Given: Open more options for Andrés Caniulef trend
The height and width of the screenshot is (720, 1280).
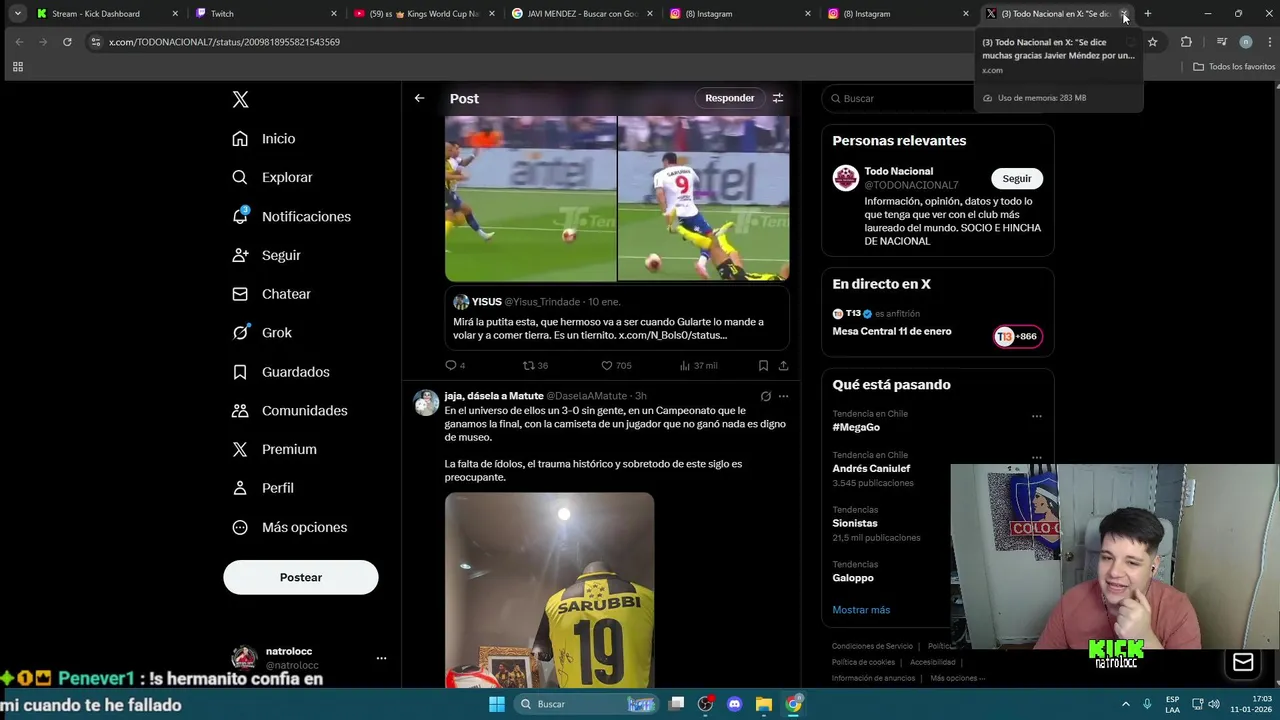Looking at the screenshot, I should [x=1037, y=457].
